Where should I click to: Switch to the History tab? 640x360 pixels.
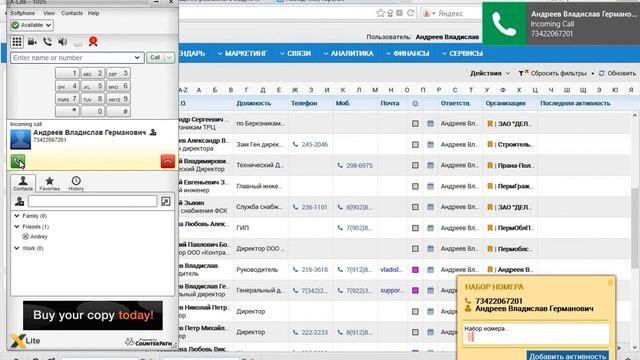pos(76,183)
